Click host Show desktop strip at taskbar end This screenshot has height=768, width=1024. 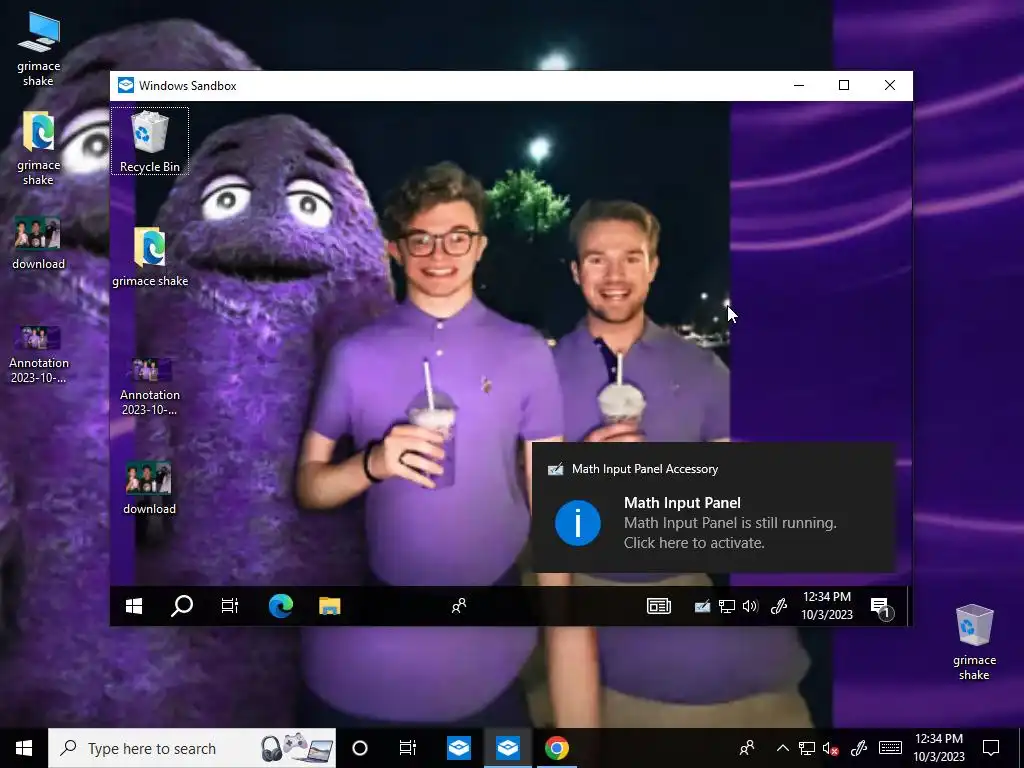(1021, 748)
